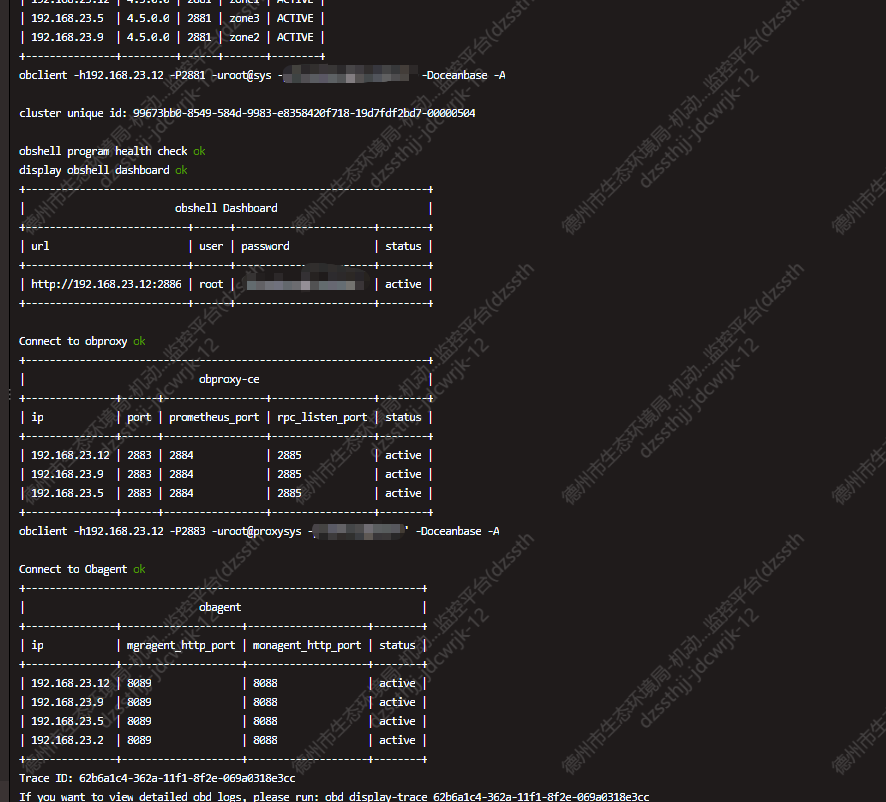Image resolution: width=886 pixels, height=802 pixels.
Task: Click 'zone2' in the 192.168.23.9 row
Action: (244, 37)
